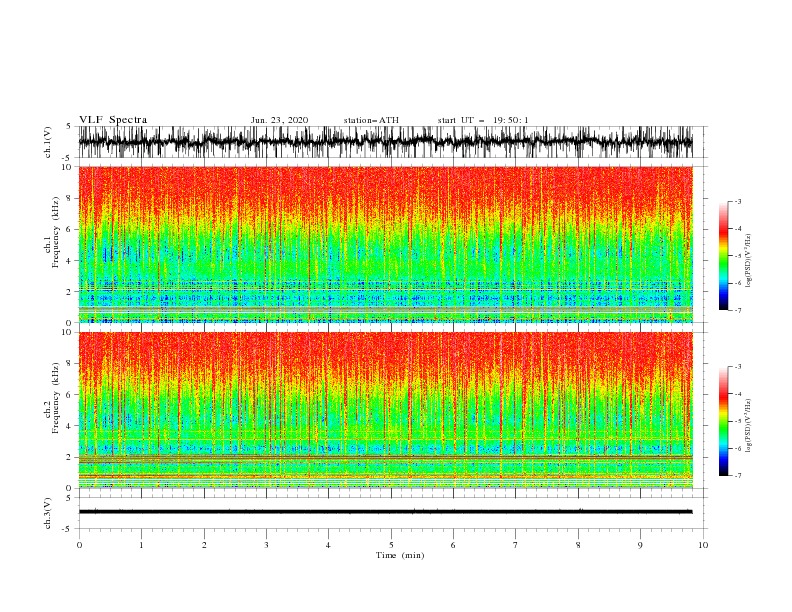Click the "-3" label on ch.1 color bar
Image resolution: width=792 pixels, height=612 pixels.
[737, 202]
